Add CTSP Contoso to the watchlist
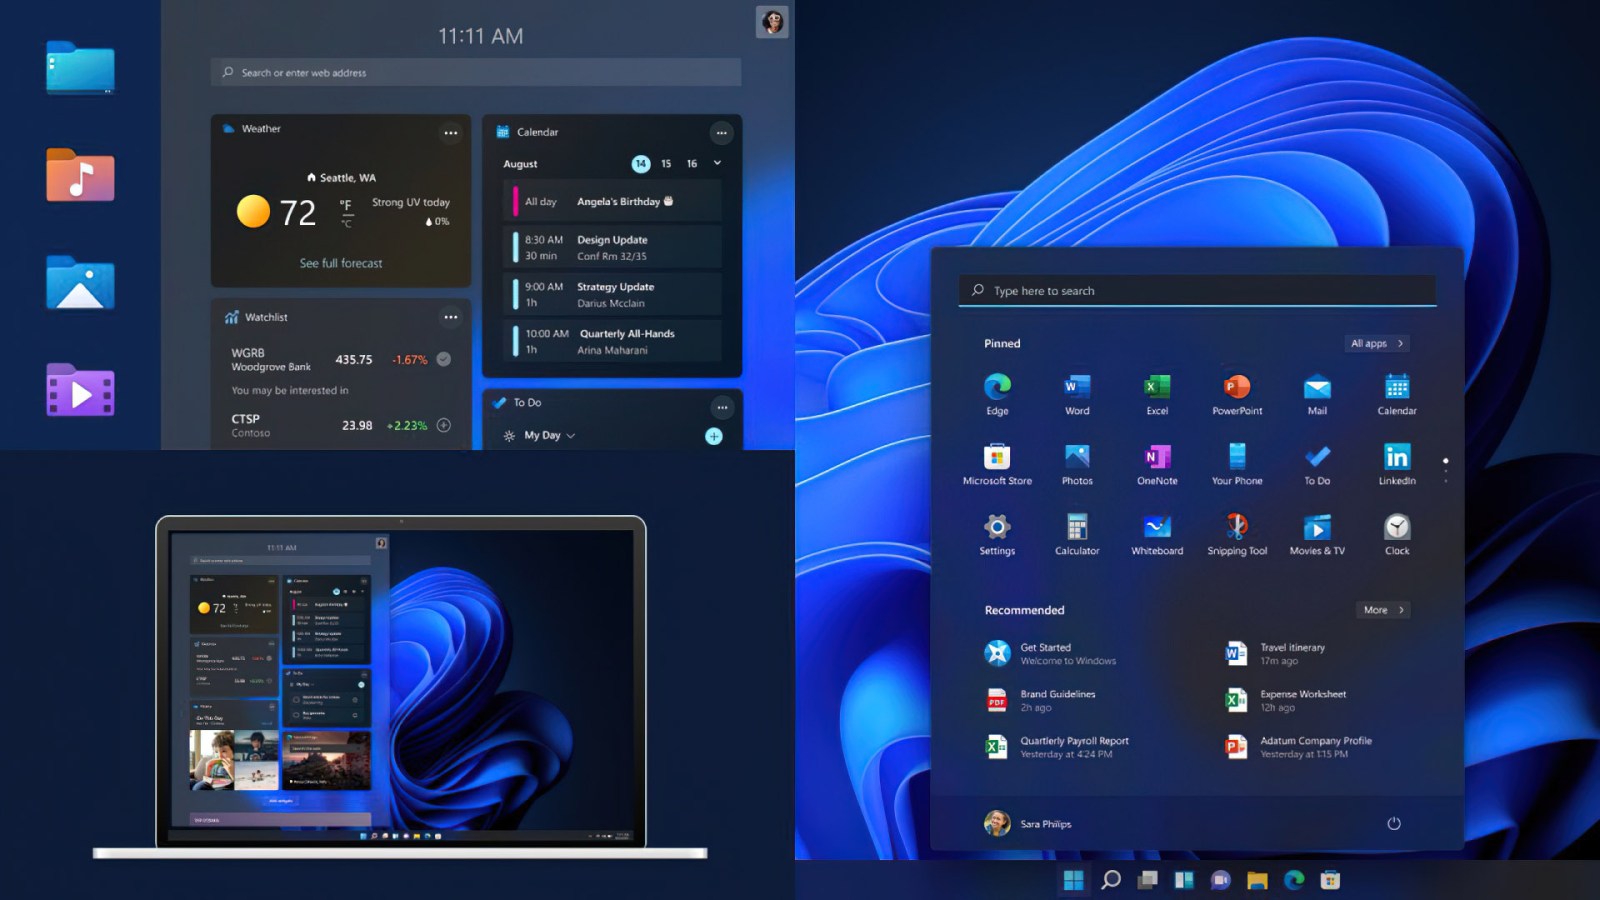The height and width of the screenshot is (900, 1600). (444, 425)
